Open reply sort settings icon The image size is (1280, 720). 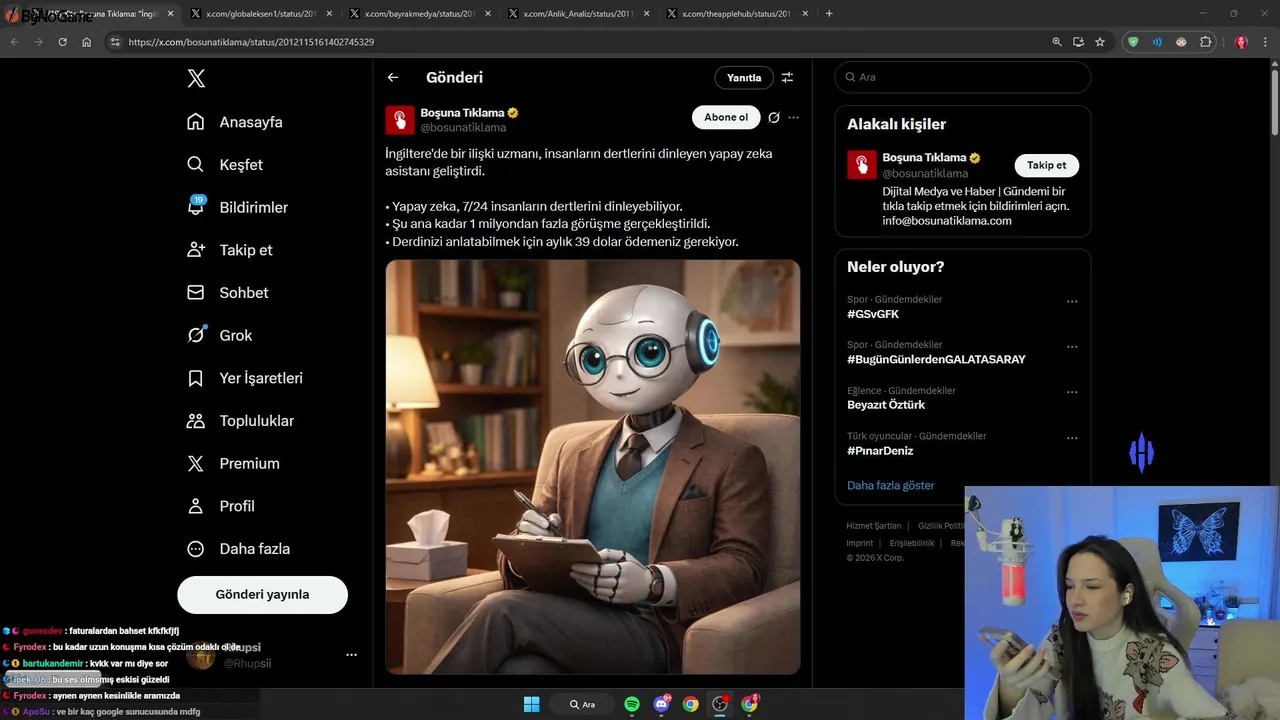point(787,77)
